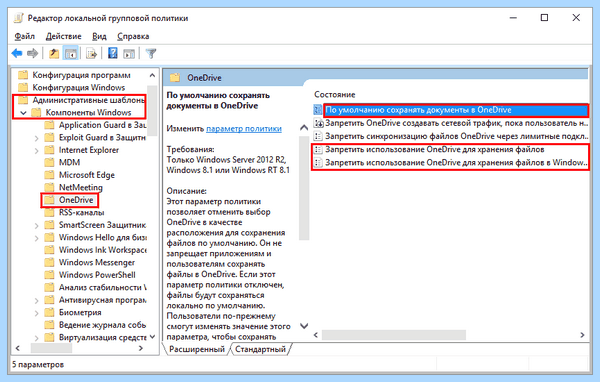Click policy list horizontal scroll left arrow
The width and height of the screenshot is (600, 382).
coord(316,335)
